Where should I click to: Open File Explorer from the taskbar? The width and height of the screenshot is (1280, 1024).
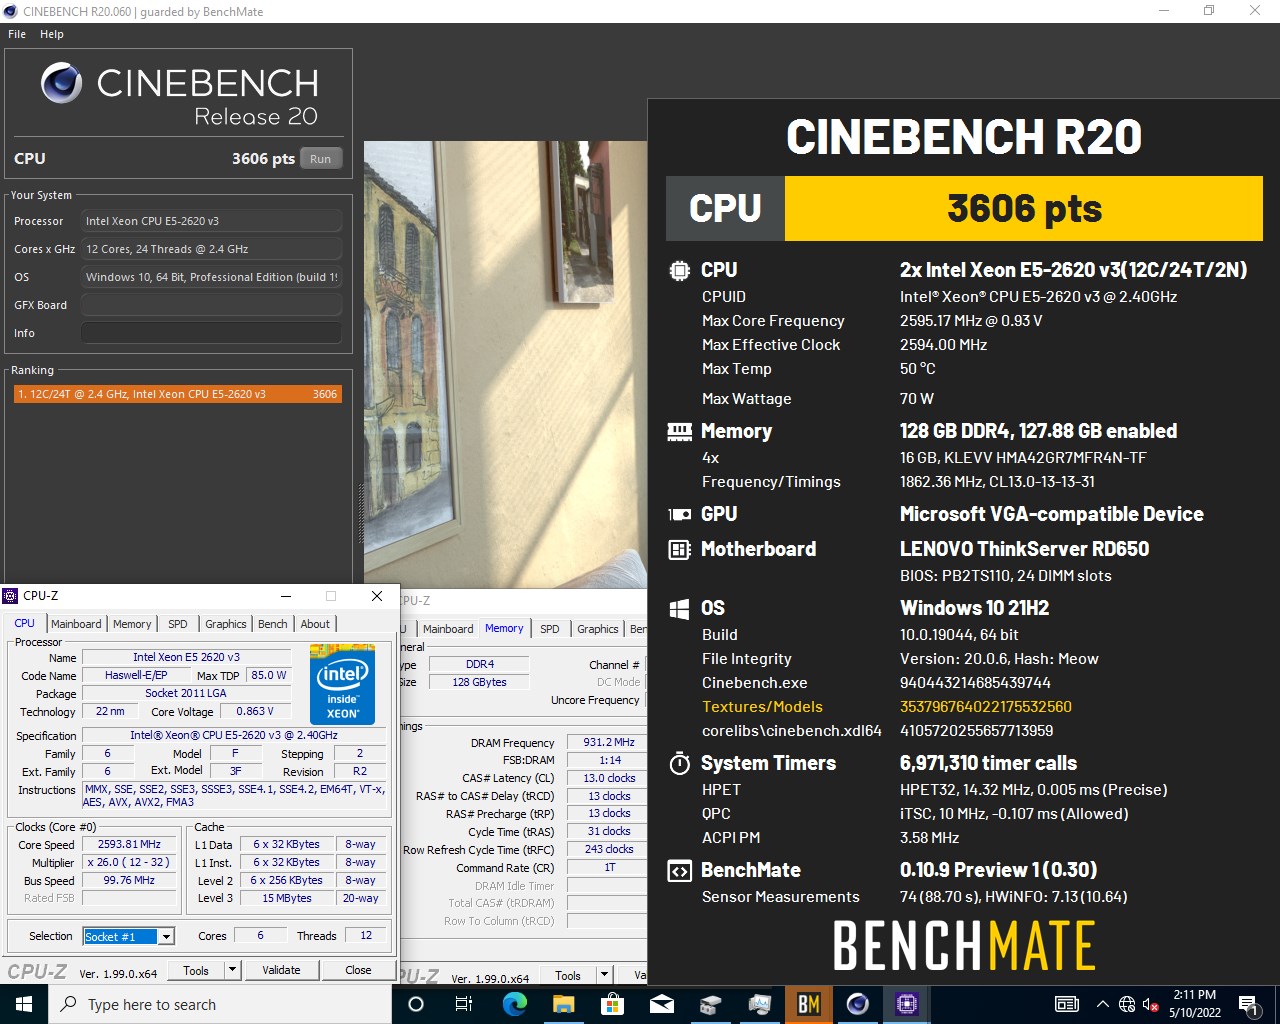click(x=563, y=1004)
